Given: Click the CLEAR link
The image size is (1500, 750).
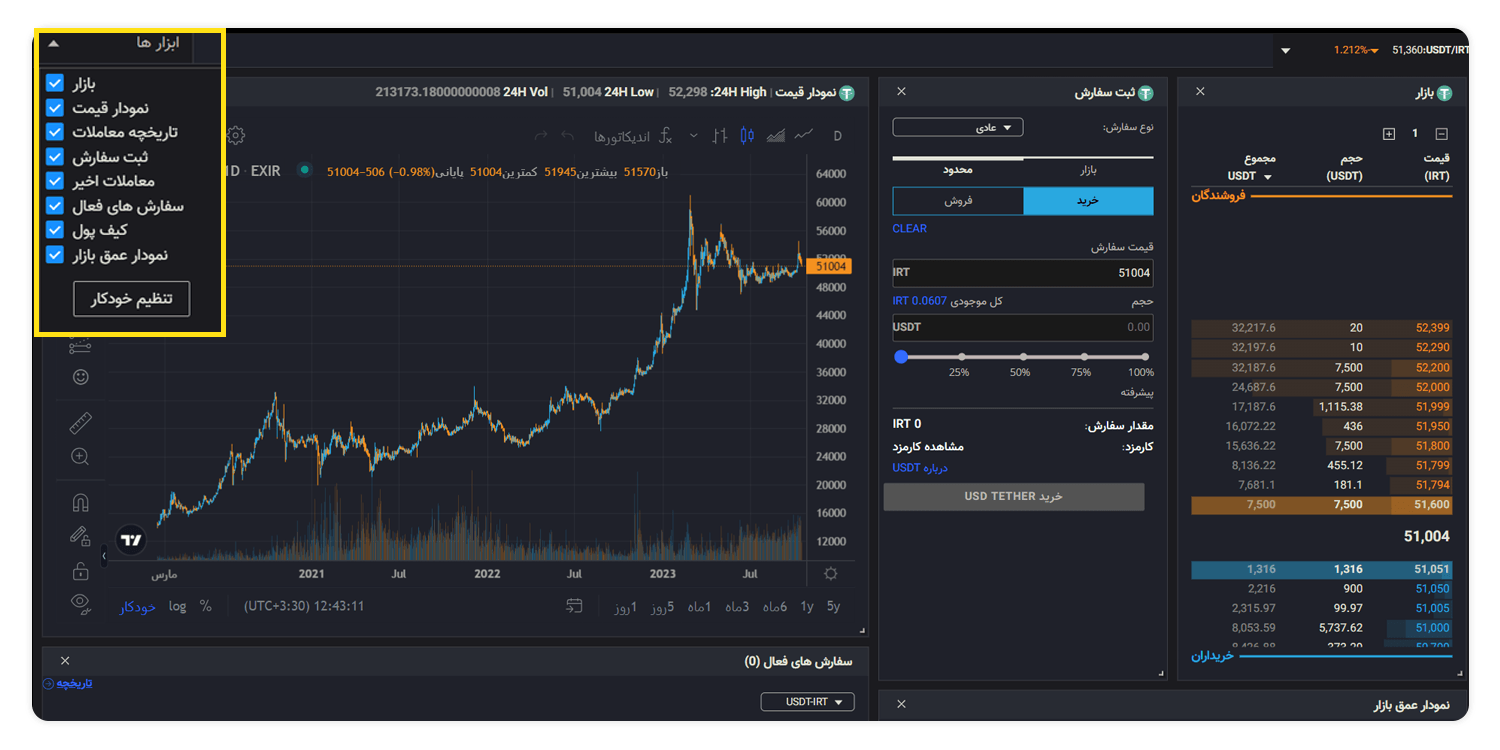Looking at the screenshot, I should coord(910,228).
